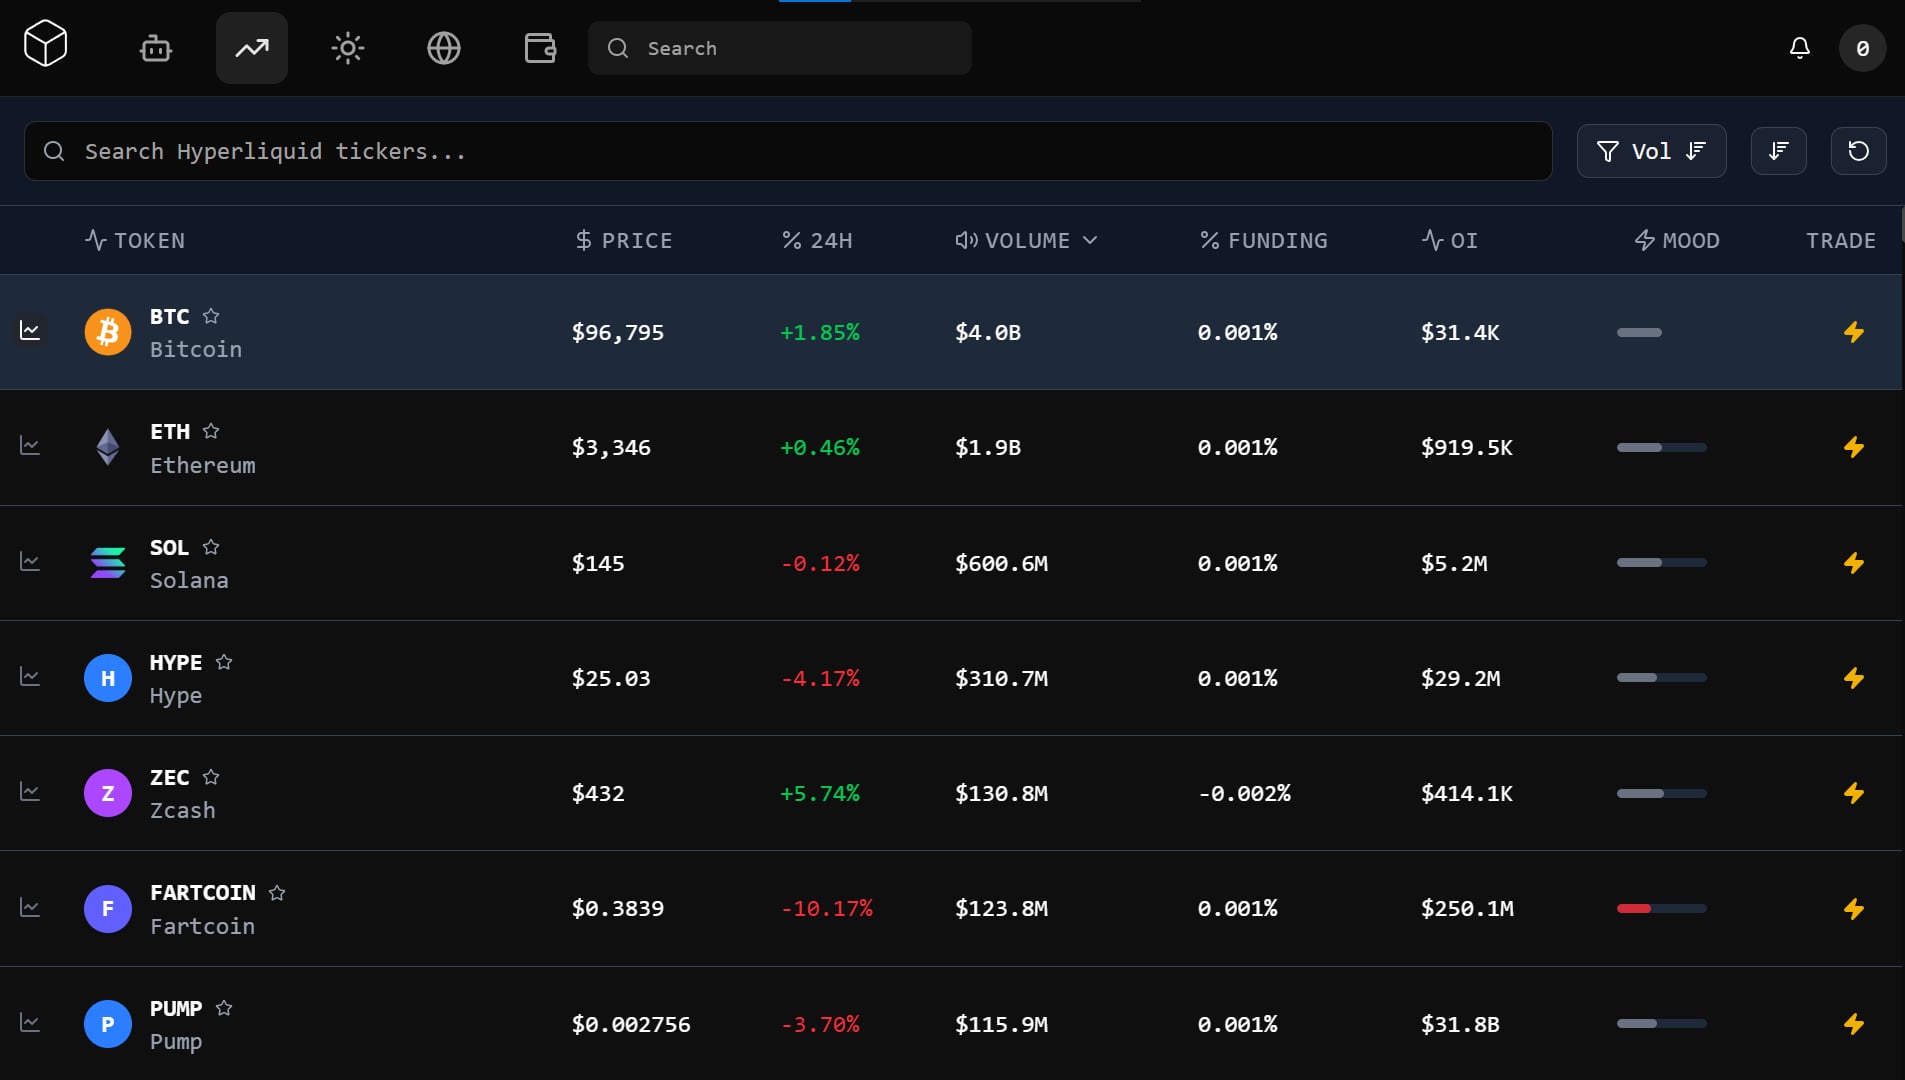Viewport: 1905px width, 1080px height.
Task: Click the sun theme icon
Action: click(348, 48)
